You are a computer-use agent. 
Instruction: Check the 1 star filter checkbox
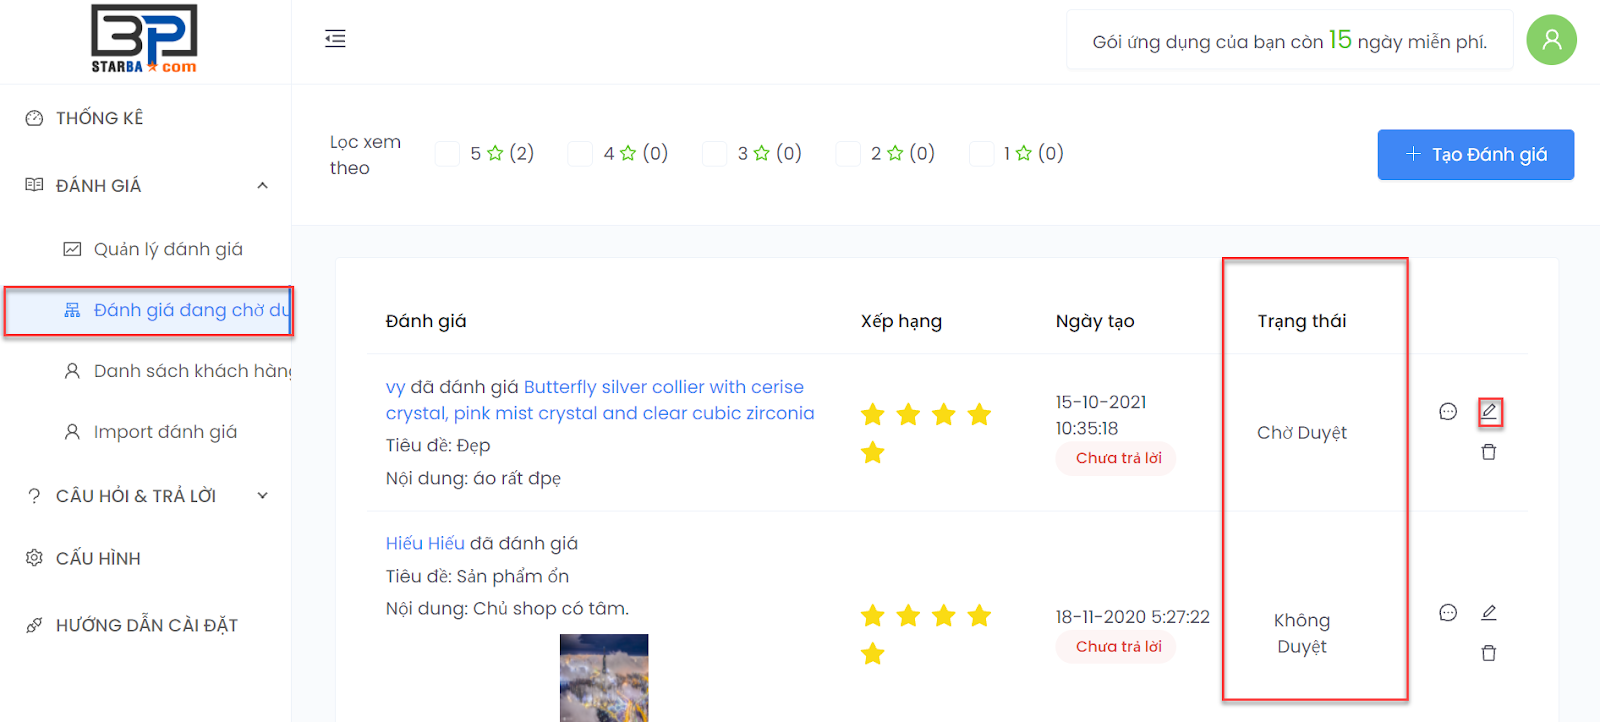[981, 154]
